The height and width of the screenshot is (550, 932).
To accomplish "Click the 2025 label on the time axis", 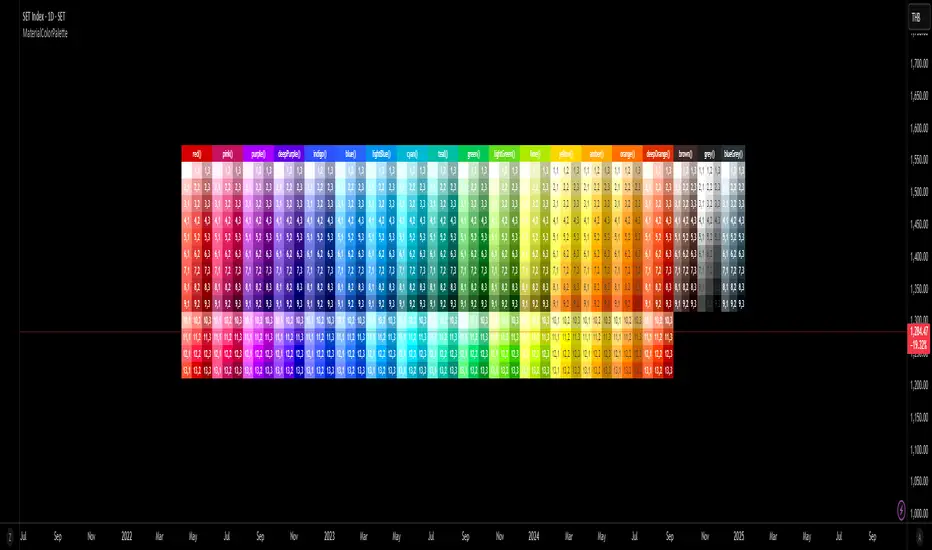I will (x=738, y=536).
